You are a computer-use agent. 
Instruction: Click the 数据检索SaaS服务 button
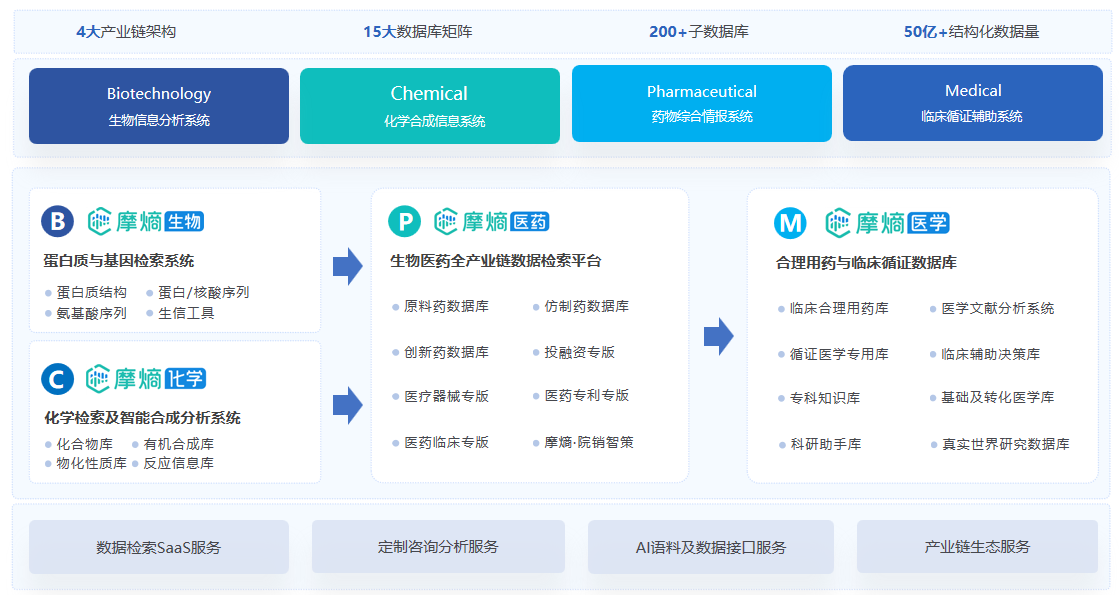point(159,547)
